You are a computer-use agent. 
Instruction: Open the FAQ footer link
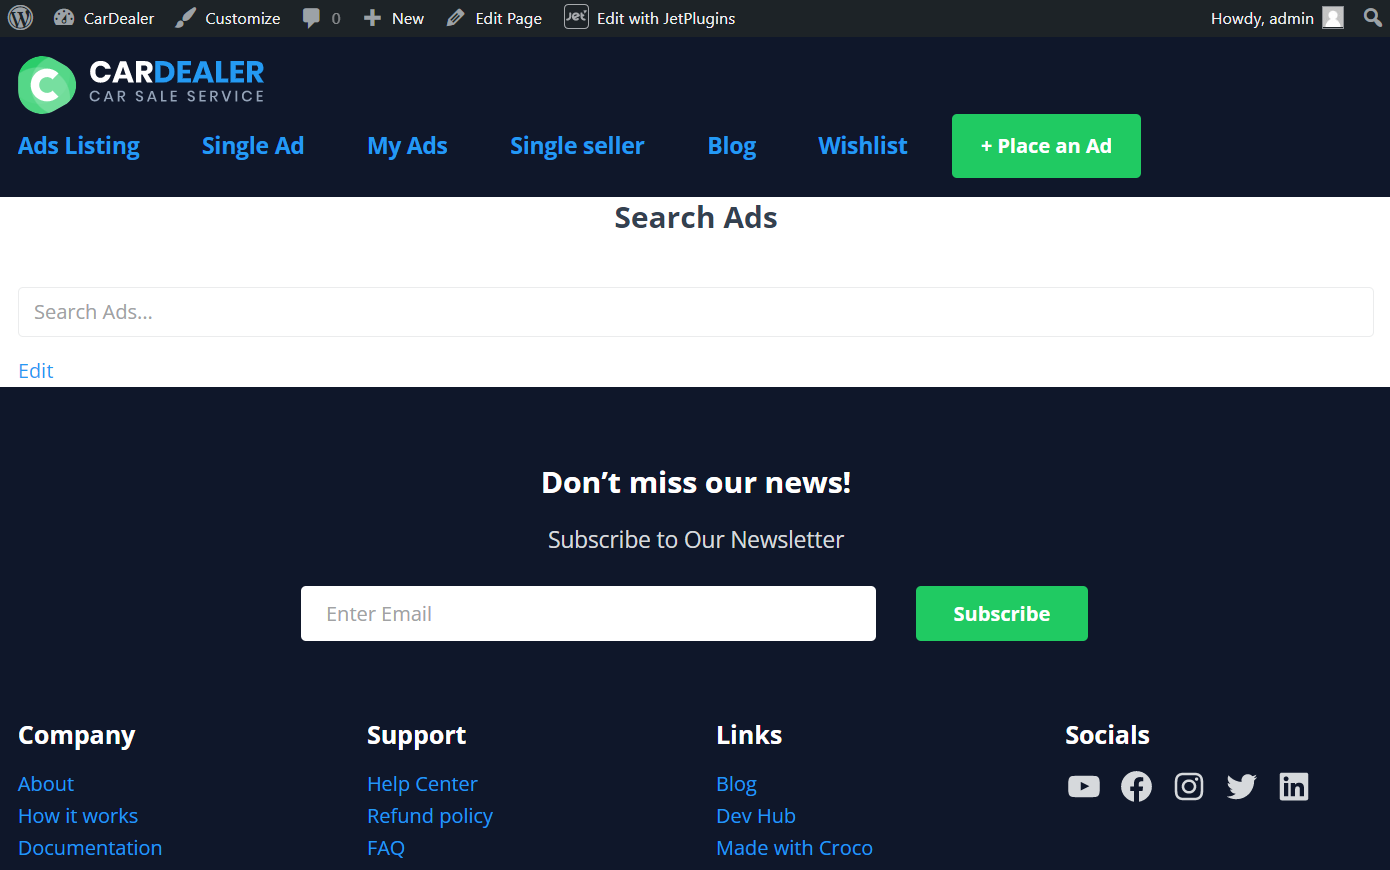point(386,848)
